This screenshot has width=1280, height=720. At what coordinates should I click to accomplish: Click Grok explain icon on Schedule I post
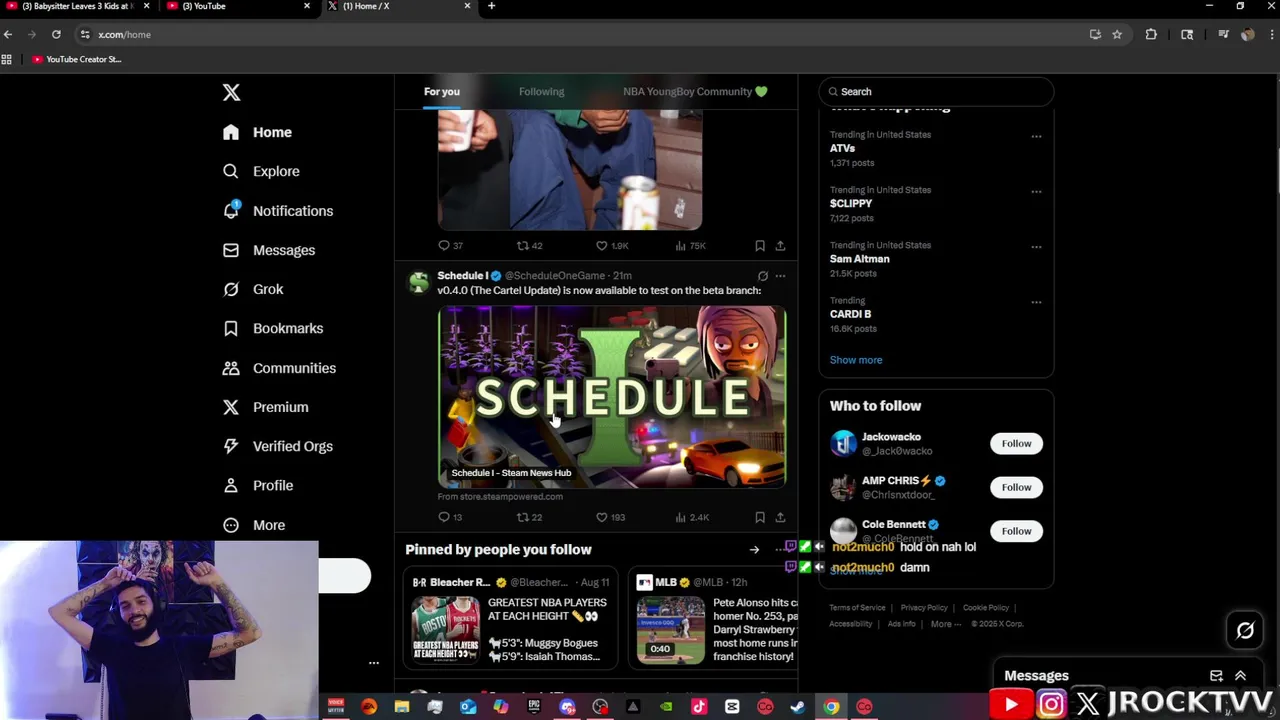click(762, 276)
